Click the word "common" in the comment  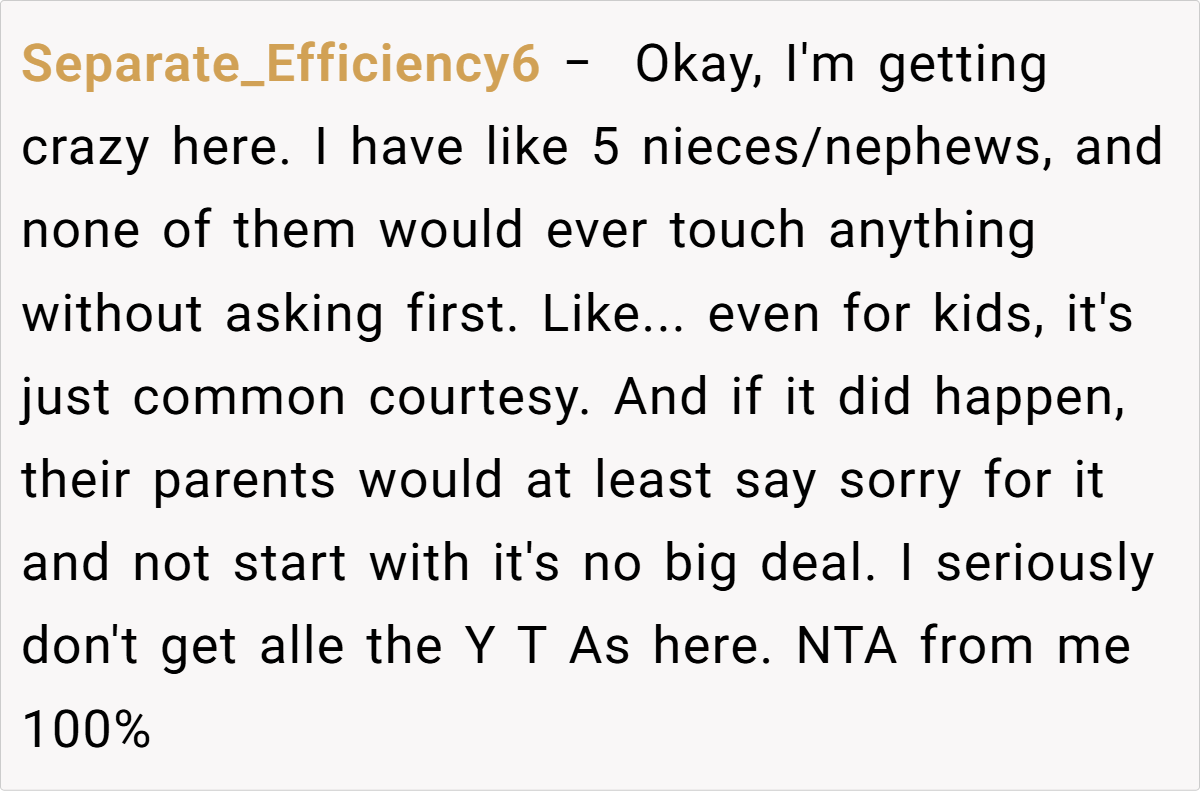click(241, 398)
